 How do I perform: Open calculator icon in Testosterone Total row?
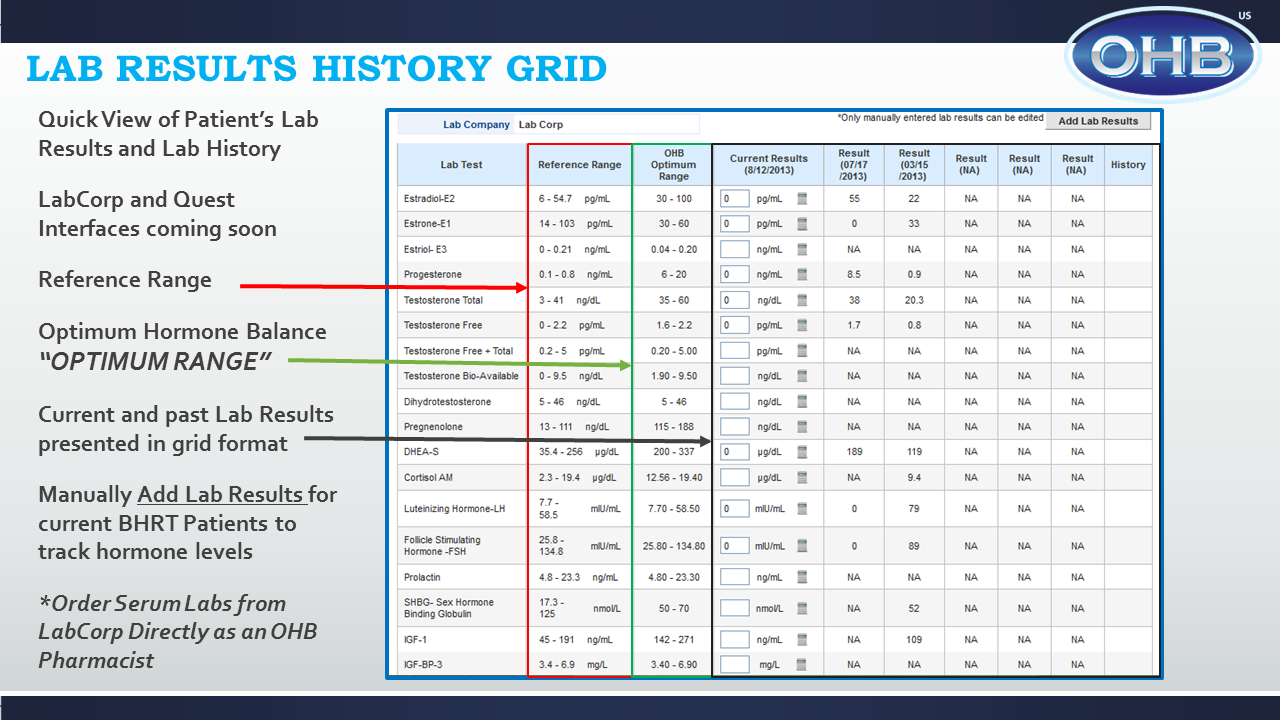coord(802,300)
